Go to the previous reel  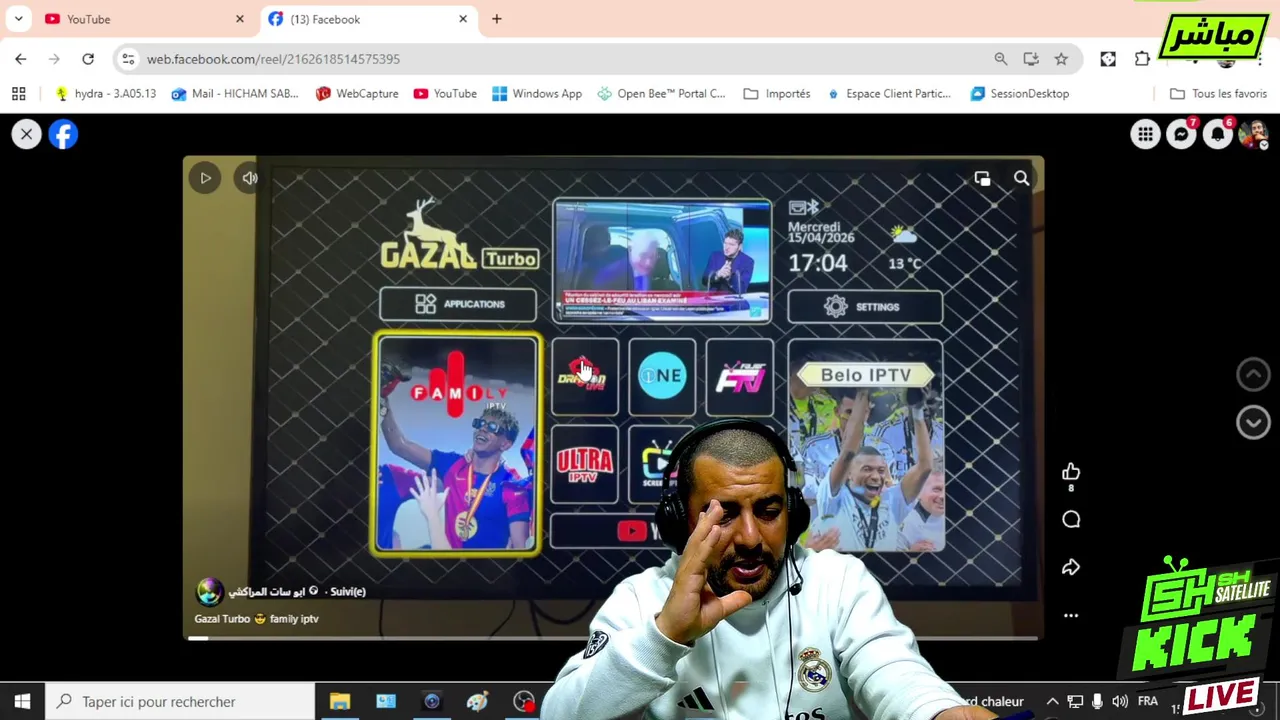(x=1253, y=374)
